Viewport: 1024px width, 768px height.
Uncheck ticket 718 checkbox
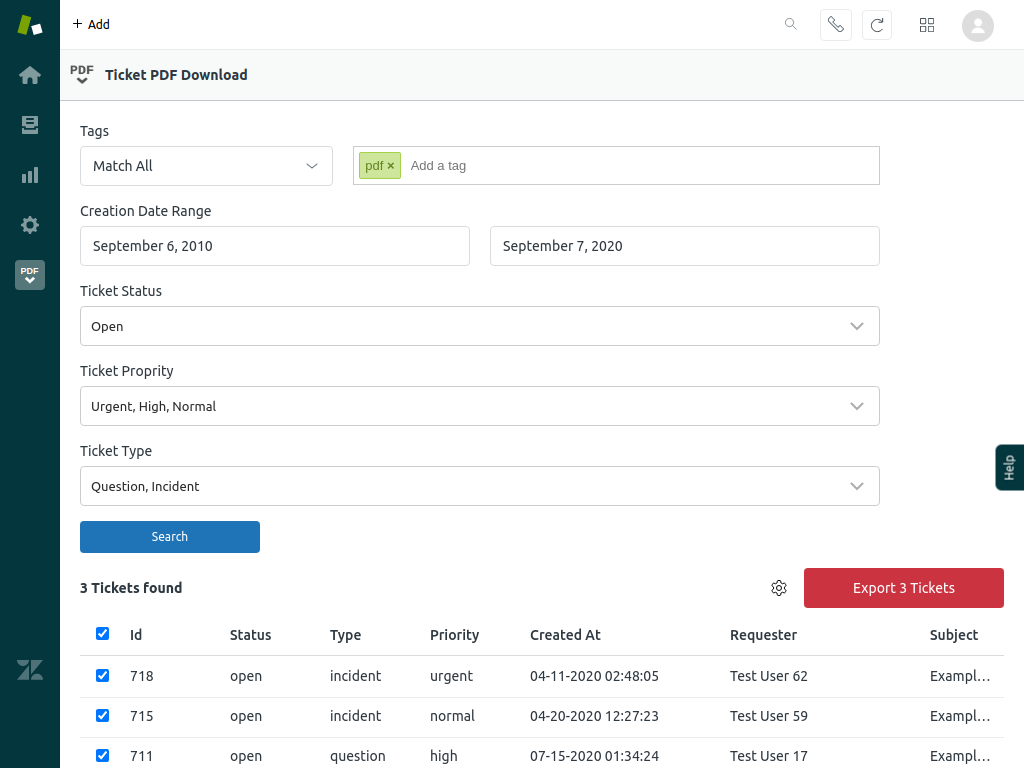coord(102,676)
